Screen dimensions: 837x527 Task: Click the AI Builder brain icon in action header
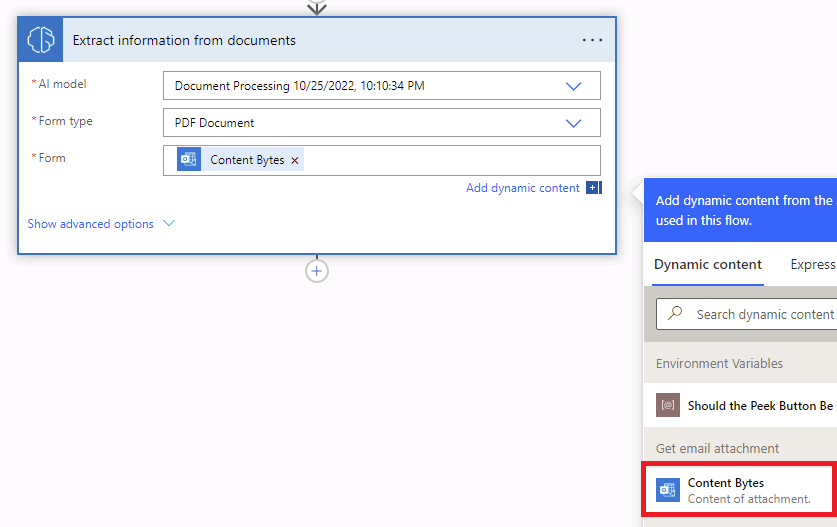pos(41,40)
